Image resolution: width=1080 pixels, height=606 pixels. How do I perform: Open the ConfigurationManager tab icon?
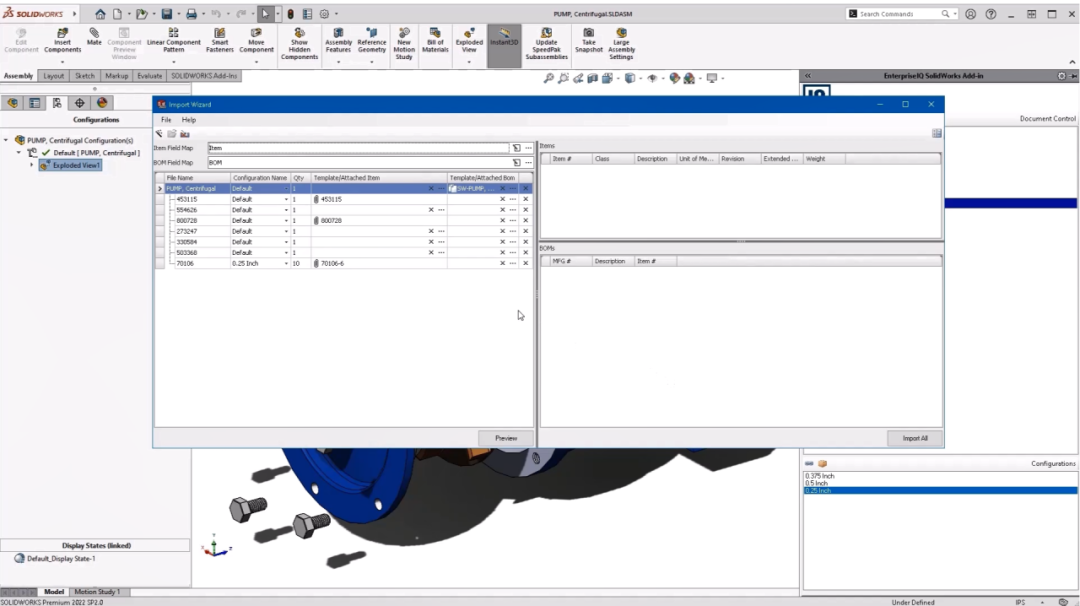(57, 103)
